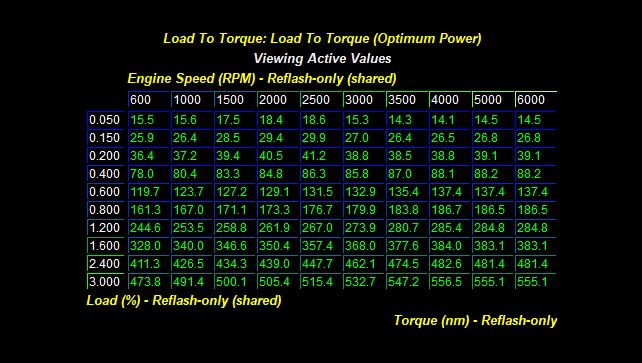This screenshot has height=363, width=642.
Task: Click the 0.600 load row header
Action: coord(105,192)
